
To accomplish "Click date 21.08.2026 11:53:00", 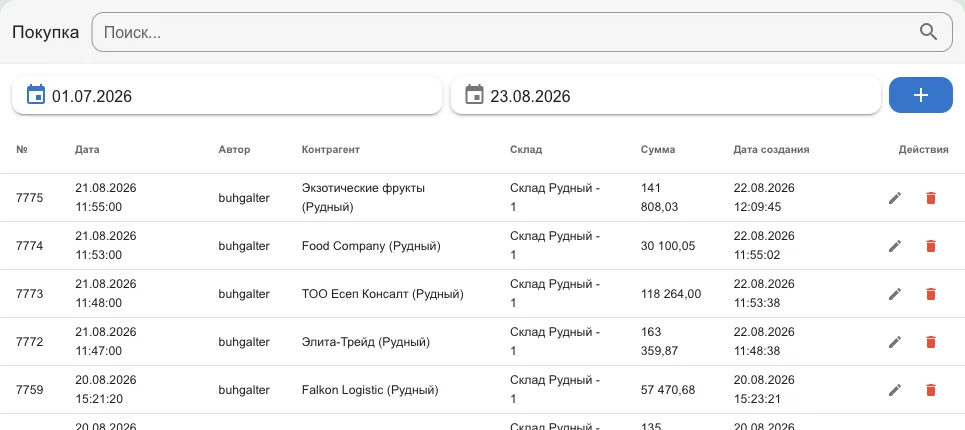I will (106, 245).
